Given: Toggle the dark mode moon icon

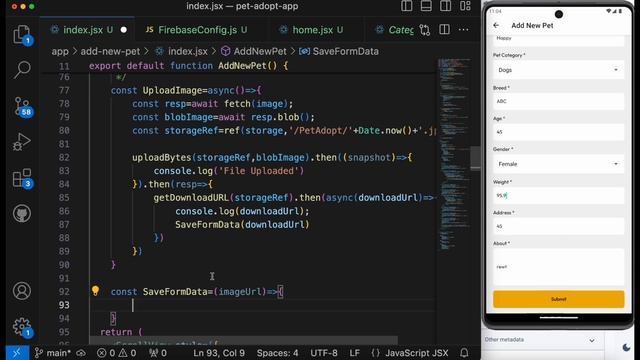Looking at the screenshot, I should (x=627, y=347).
